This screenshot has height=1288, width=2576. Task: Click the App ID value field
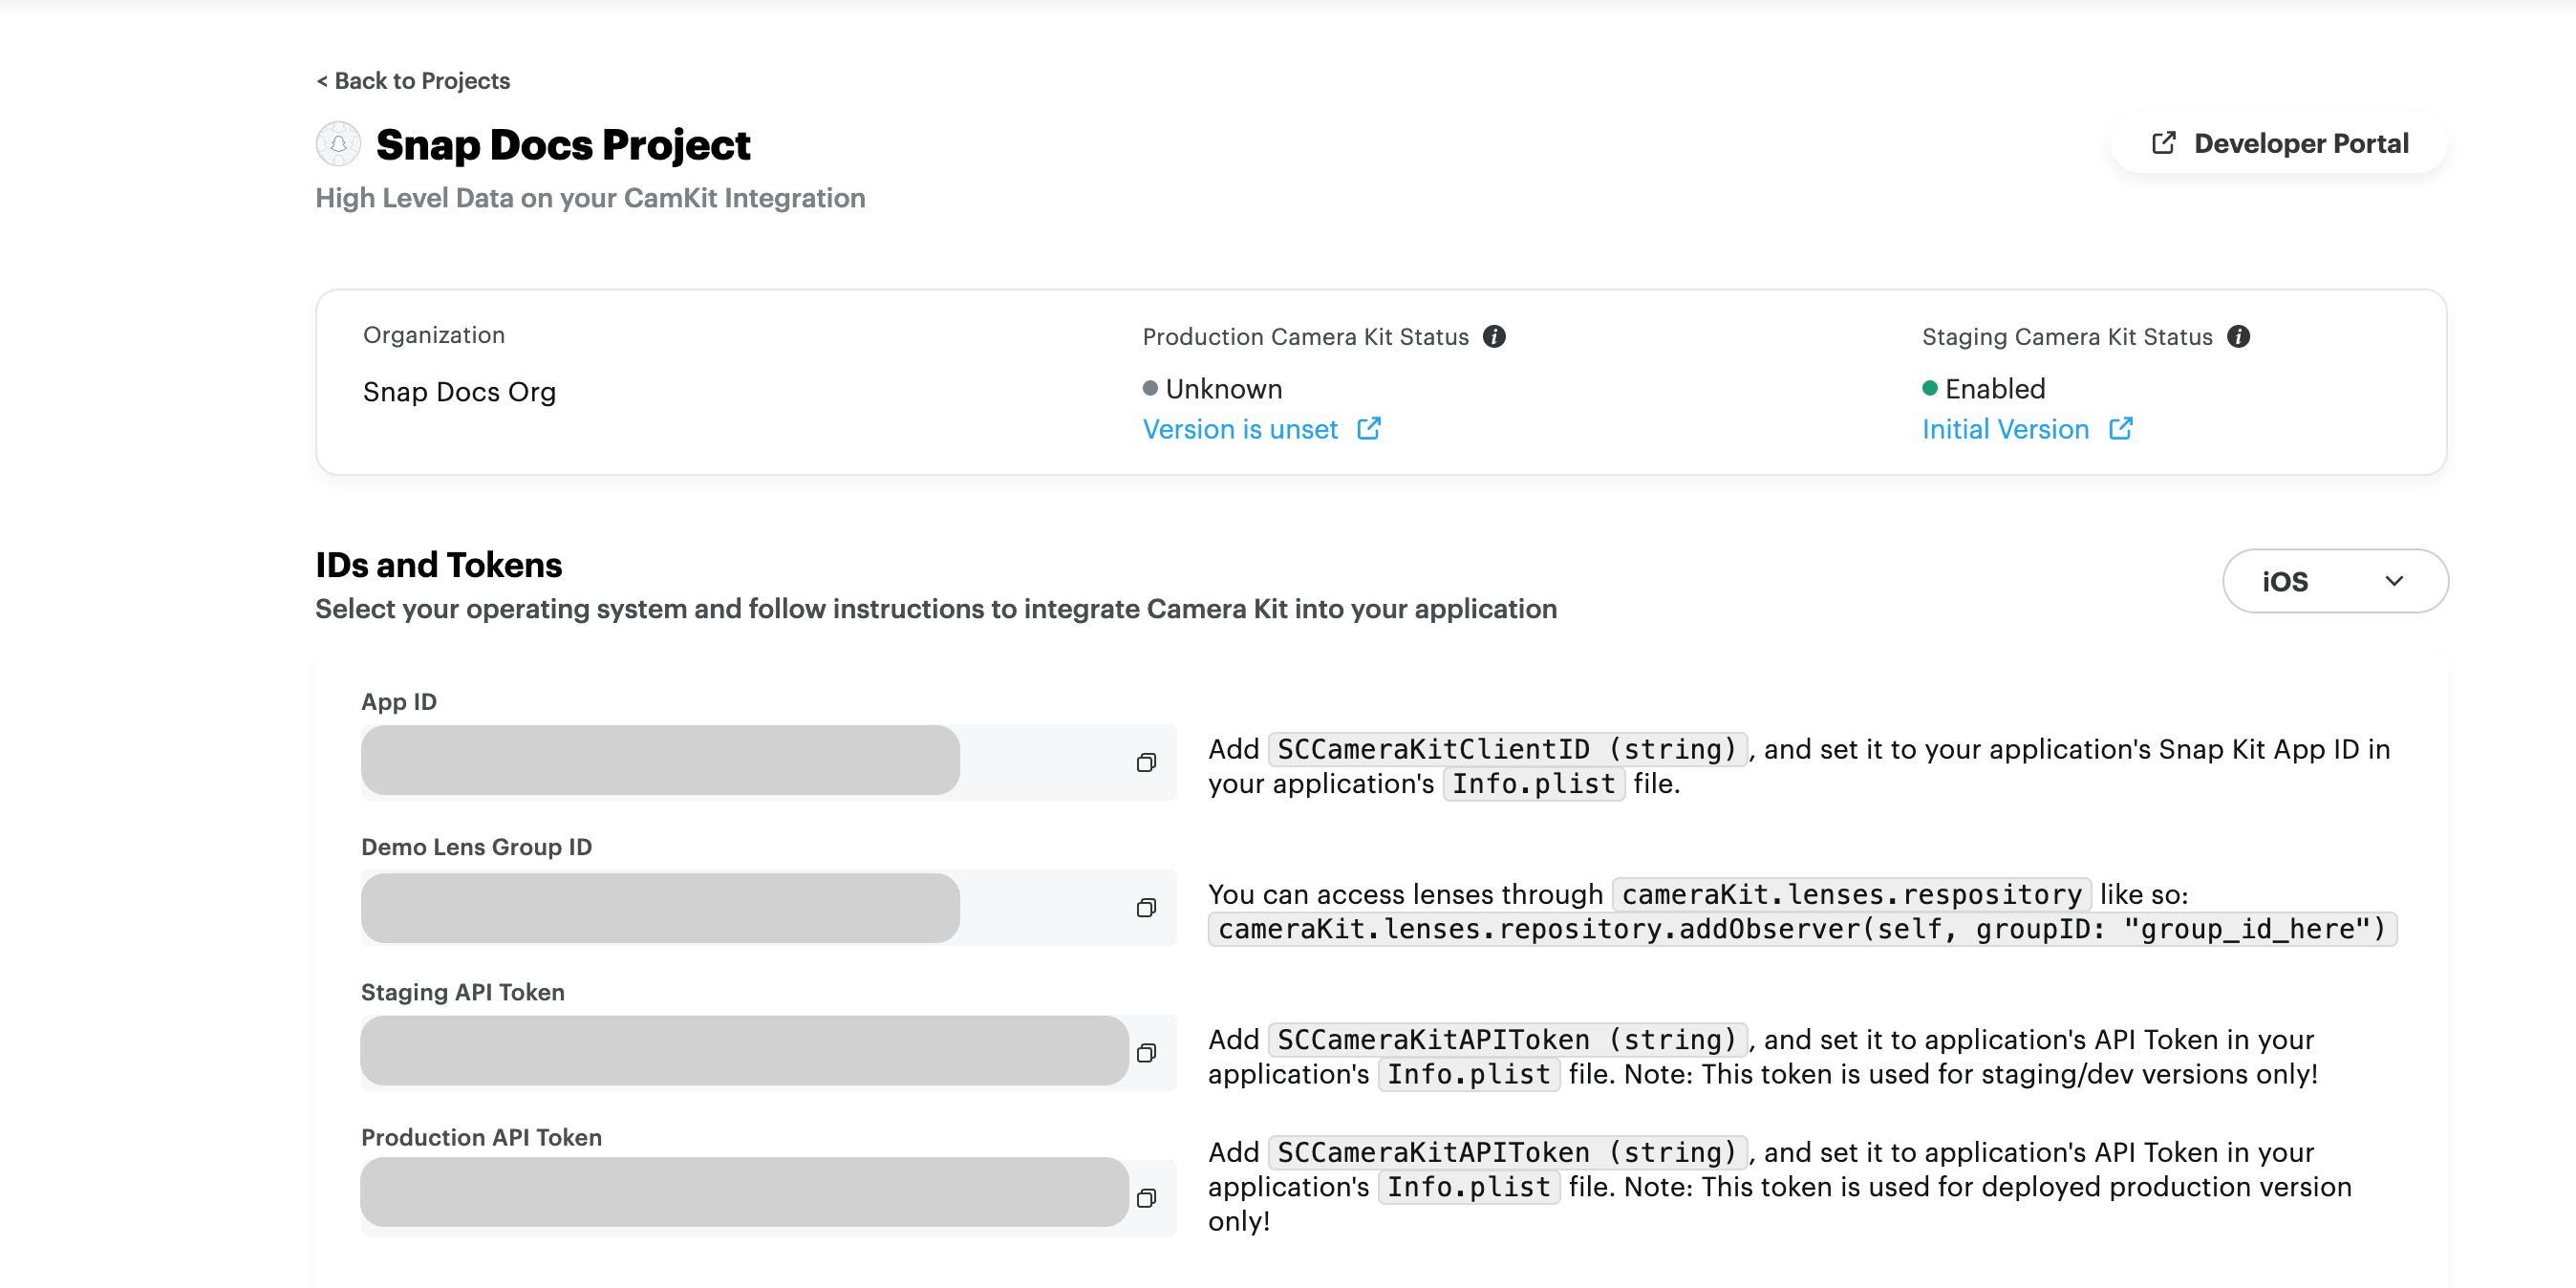pos(660,761)
